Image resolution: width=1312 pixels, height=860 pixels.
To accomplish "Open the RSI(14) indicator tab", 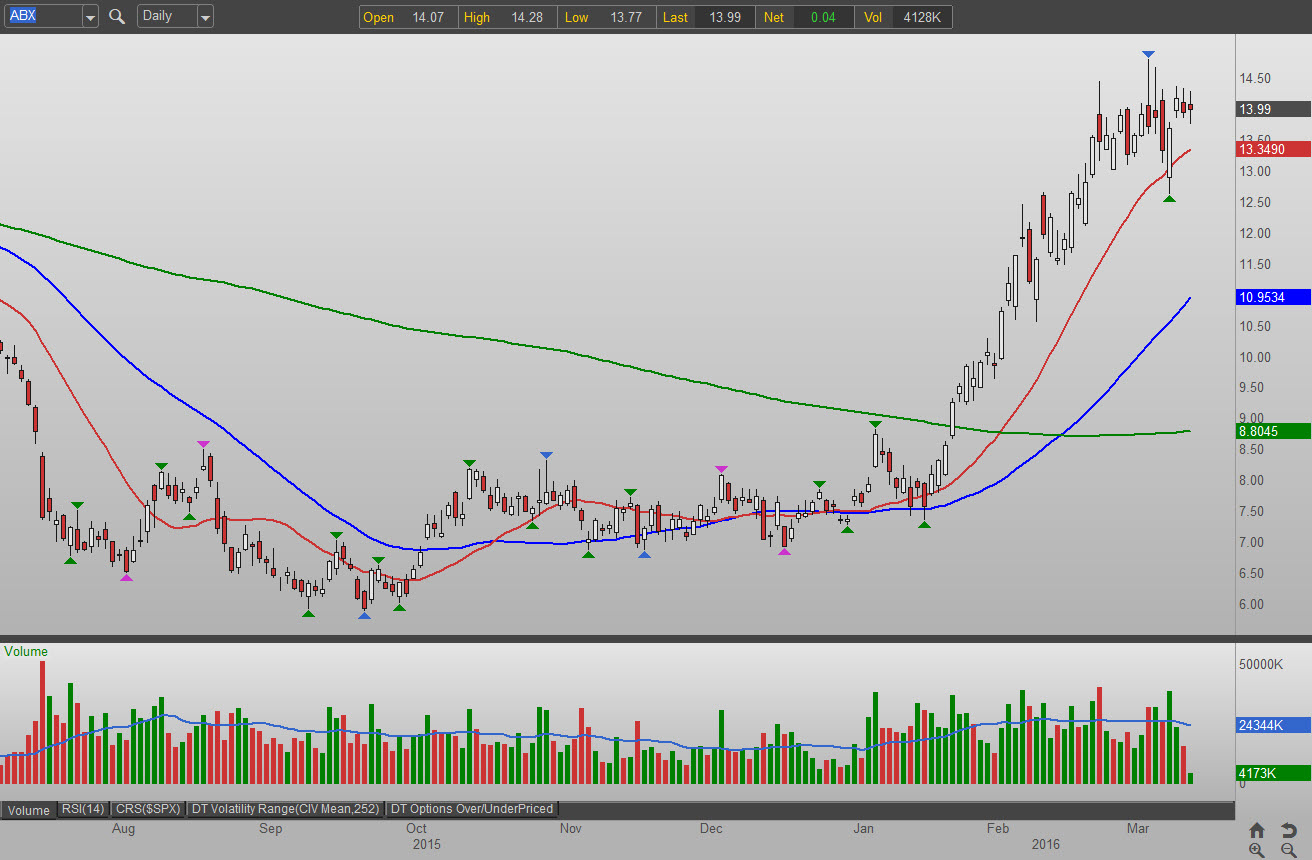I will pyautogui.click(x=83, y=809).
